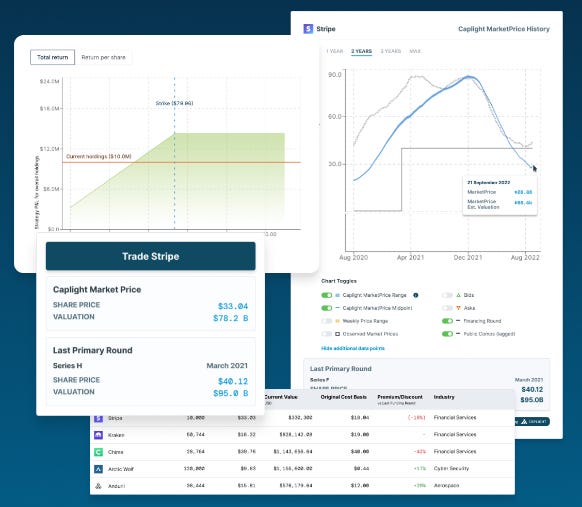
Task: Switch to Return per share tab
Action: [103, 57]
